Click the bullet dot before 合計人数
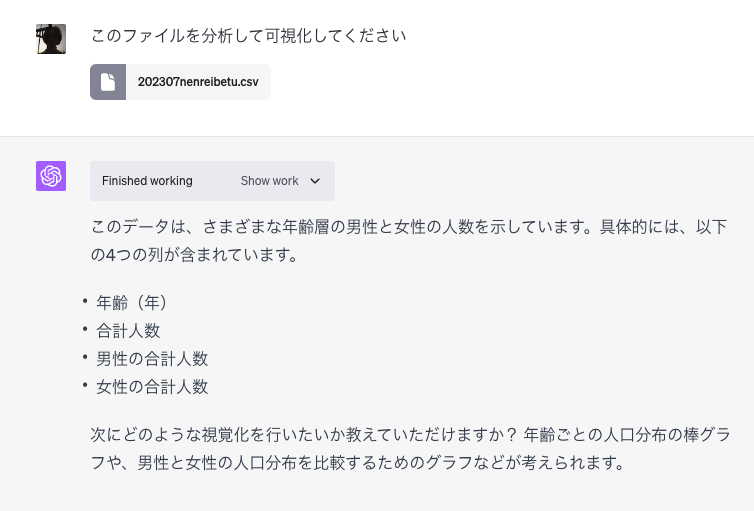 click(x=86, y=328)
